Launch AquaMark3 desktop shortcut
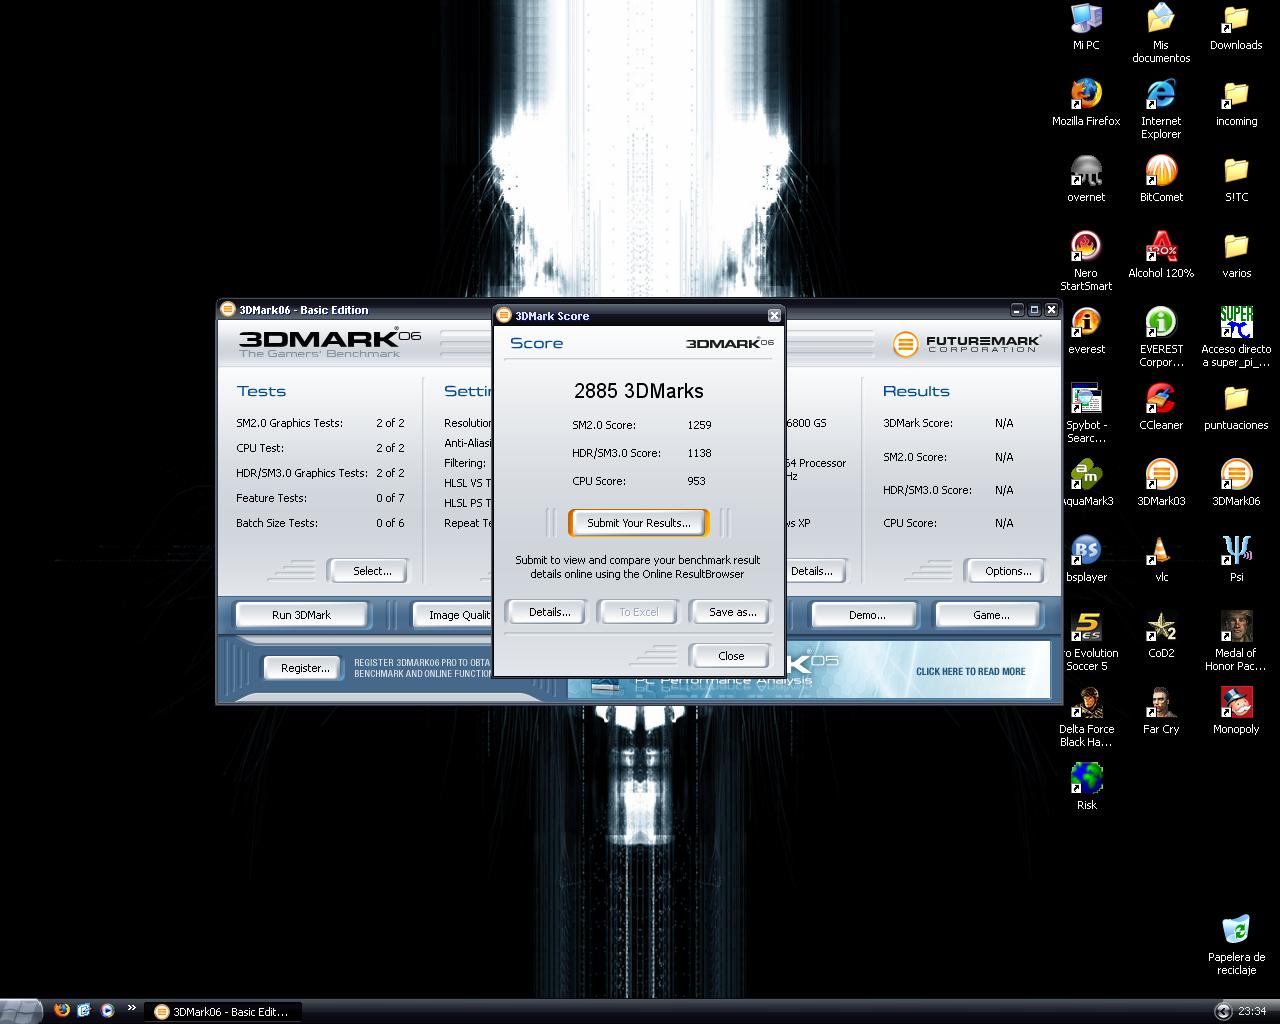 [x=1086, y=482]
